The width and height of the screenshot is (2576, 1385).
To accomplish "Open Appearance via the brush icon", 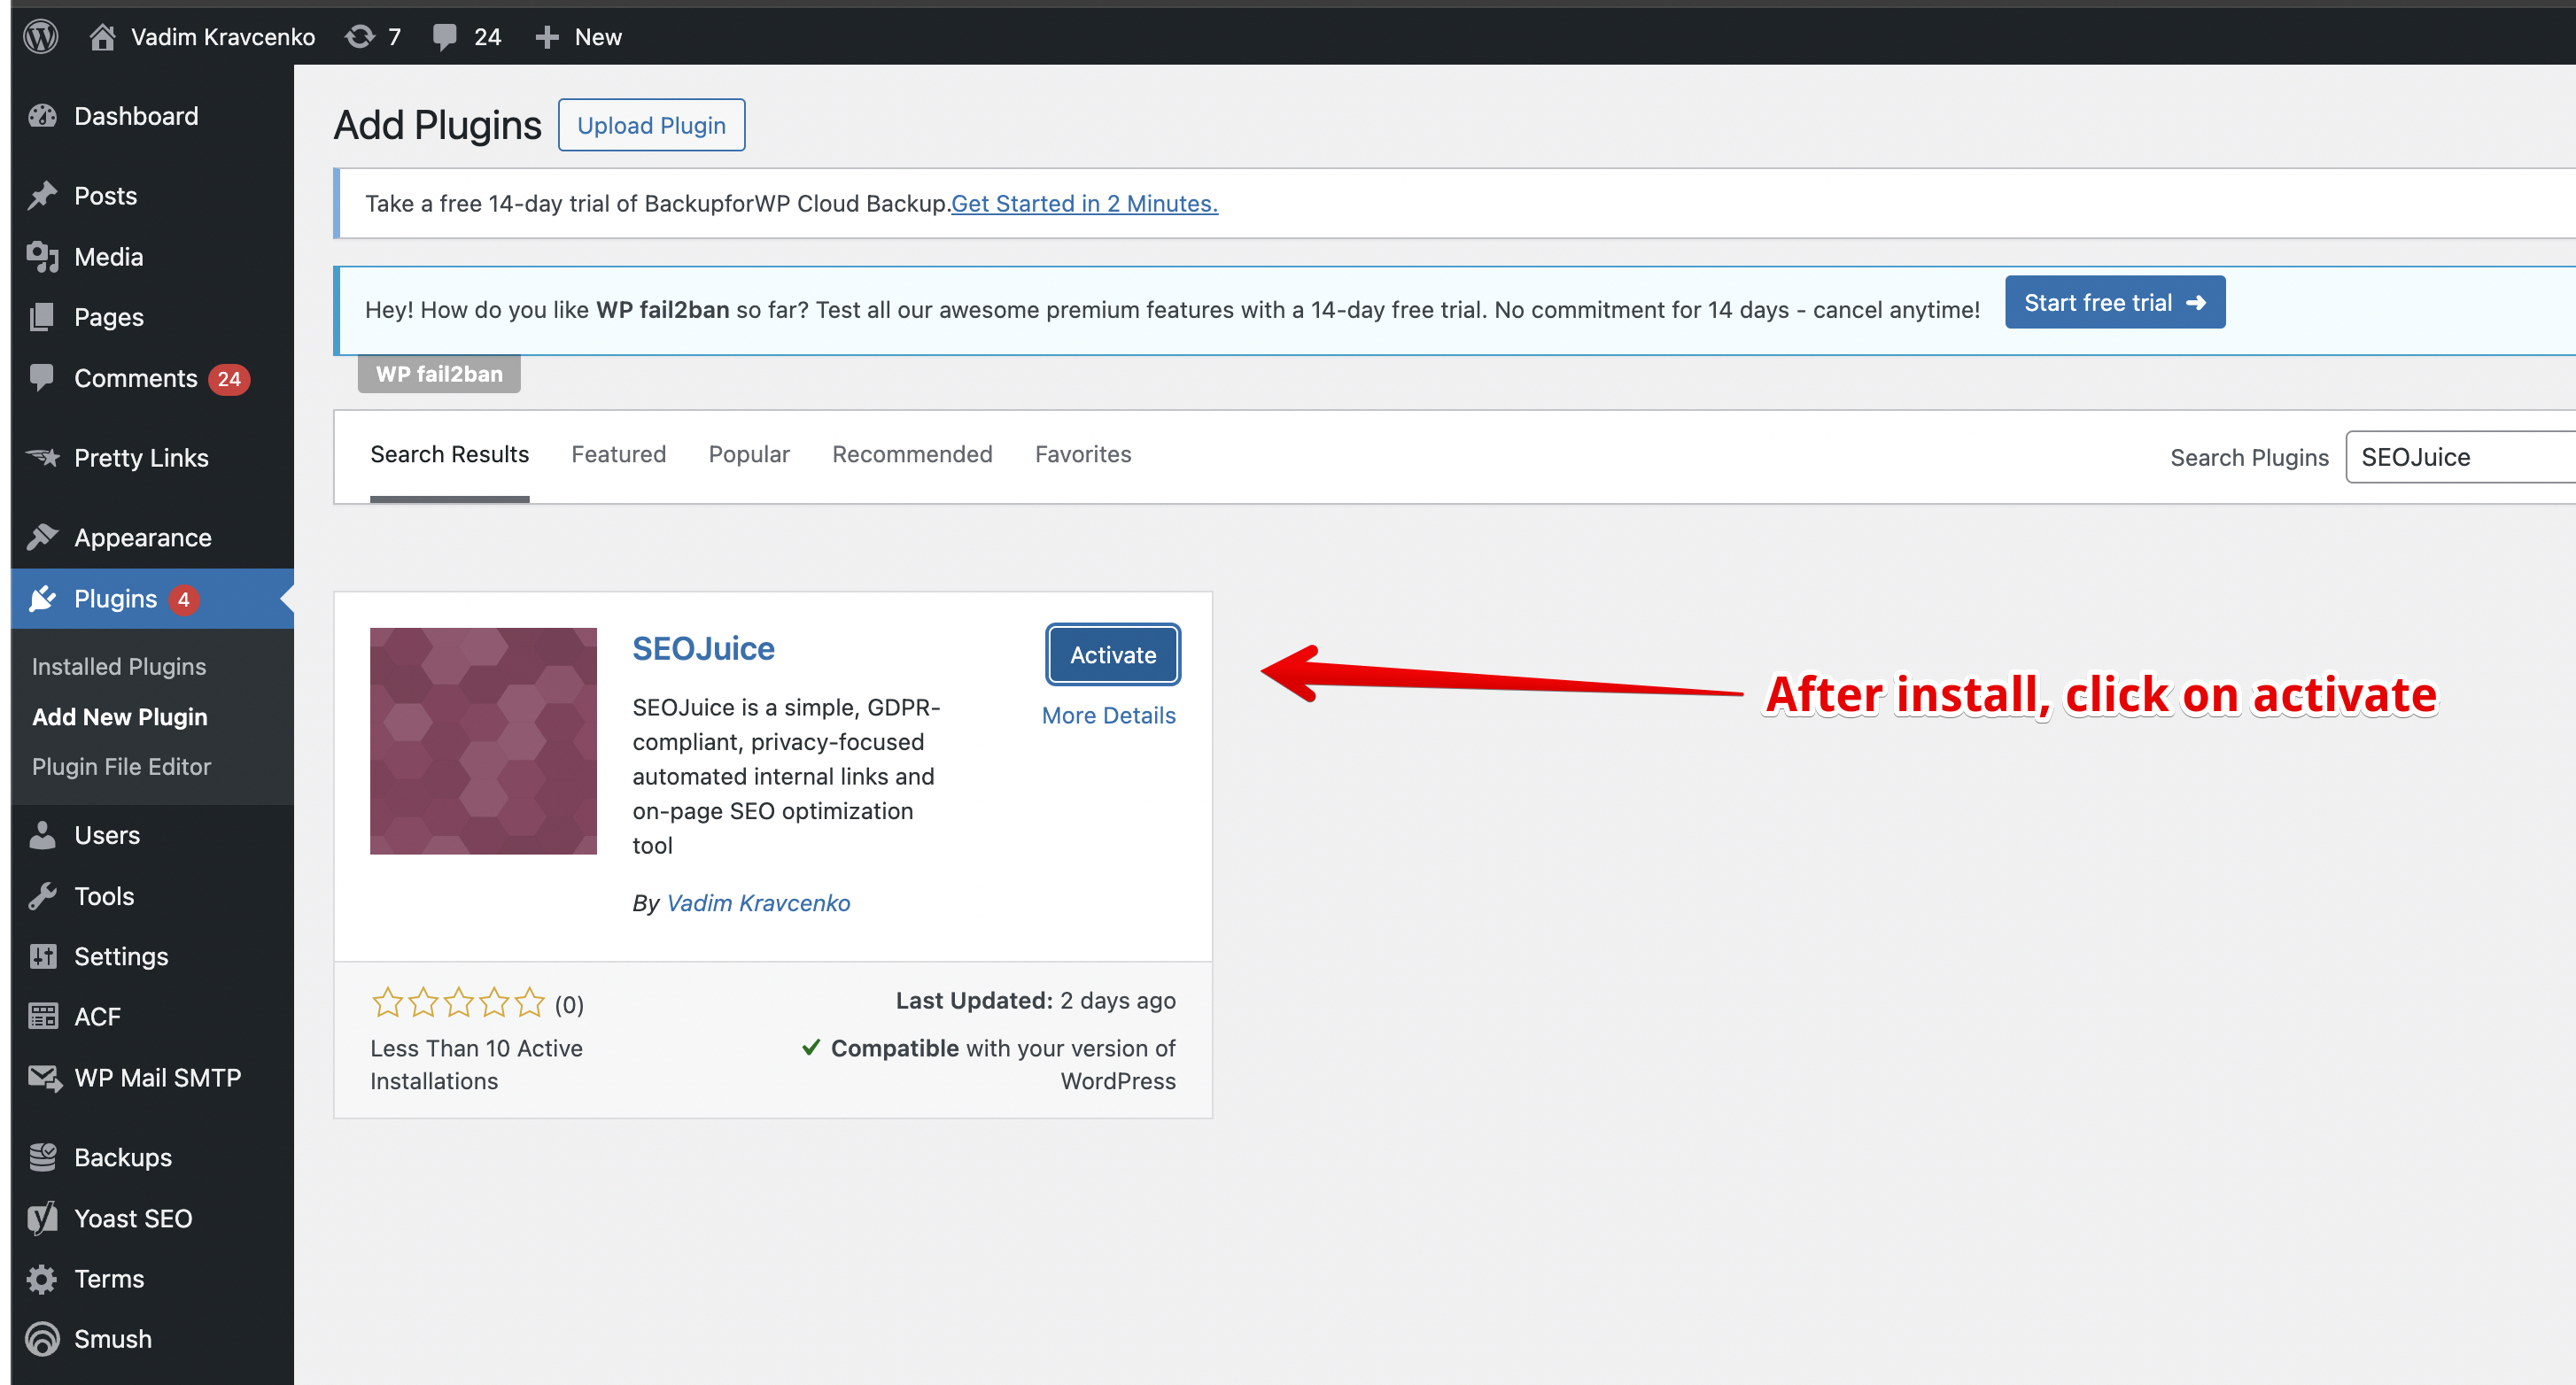I will tap(43, 537).
